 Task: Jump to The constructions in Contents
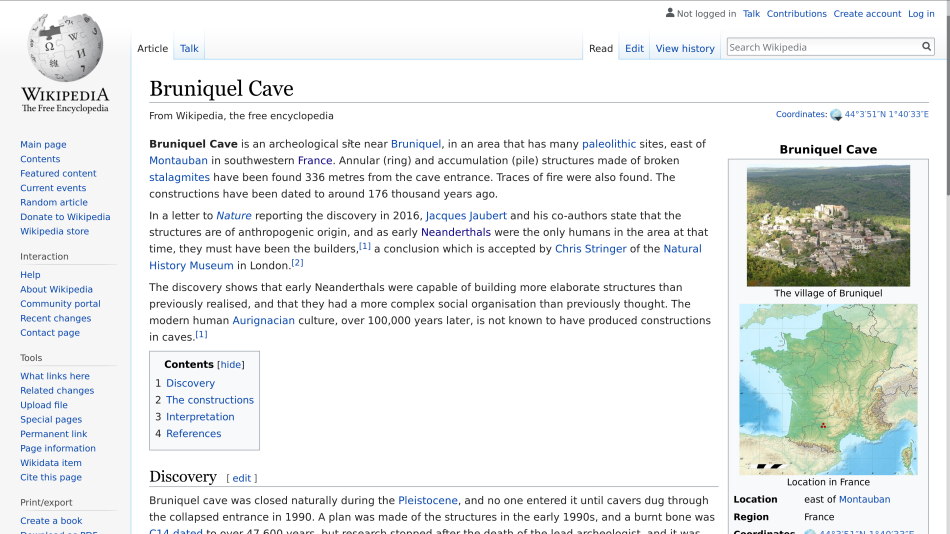click(x=210, y=400)
